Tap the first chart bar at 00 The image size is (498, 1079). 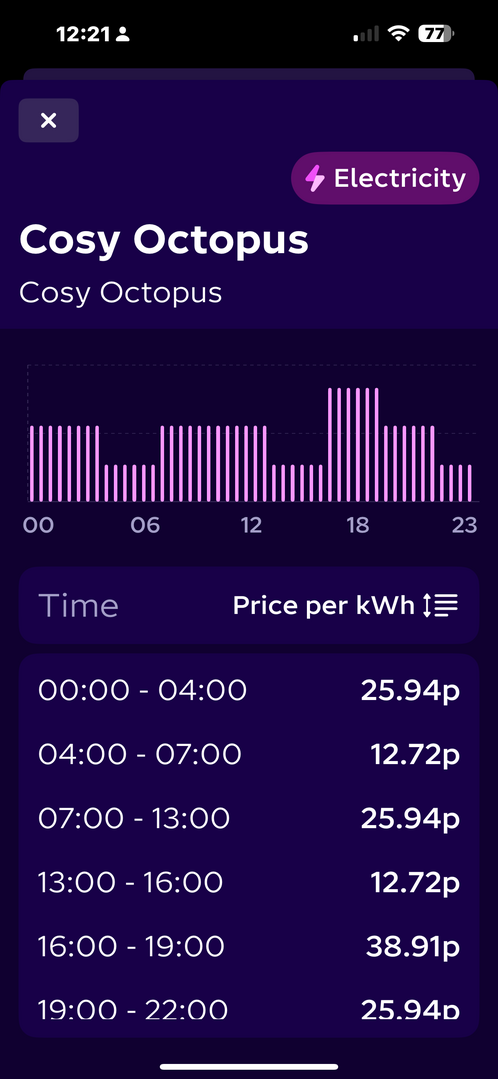32,464
